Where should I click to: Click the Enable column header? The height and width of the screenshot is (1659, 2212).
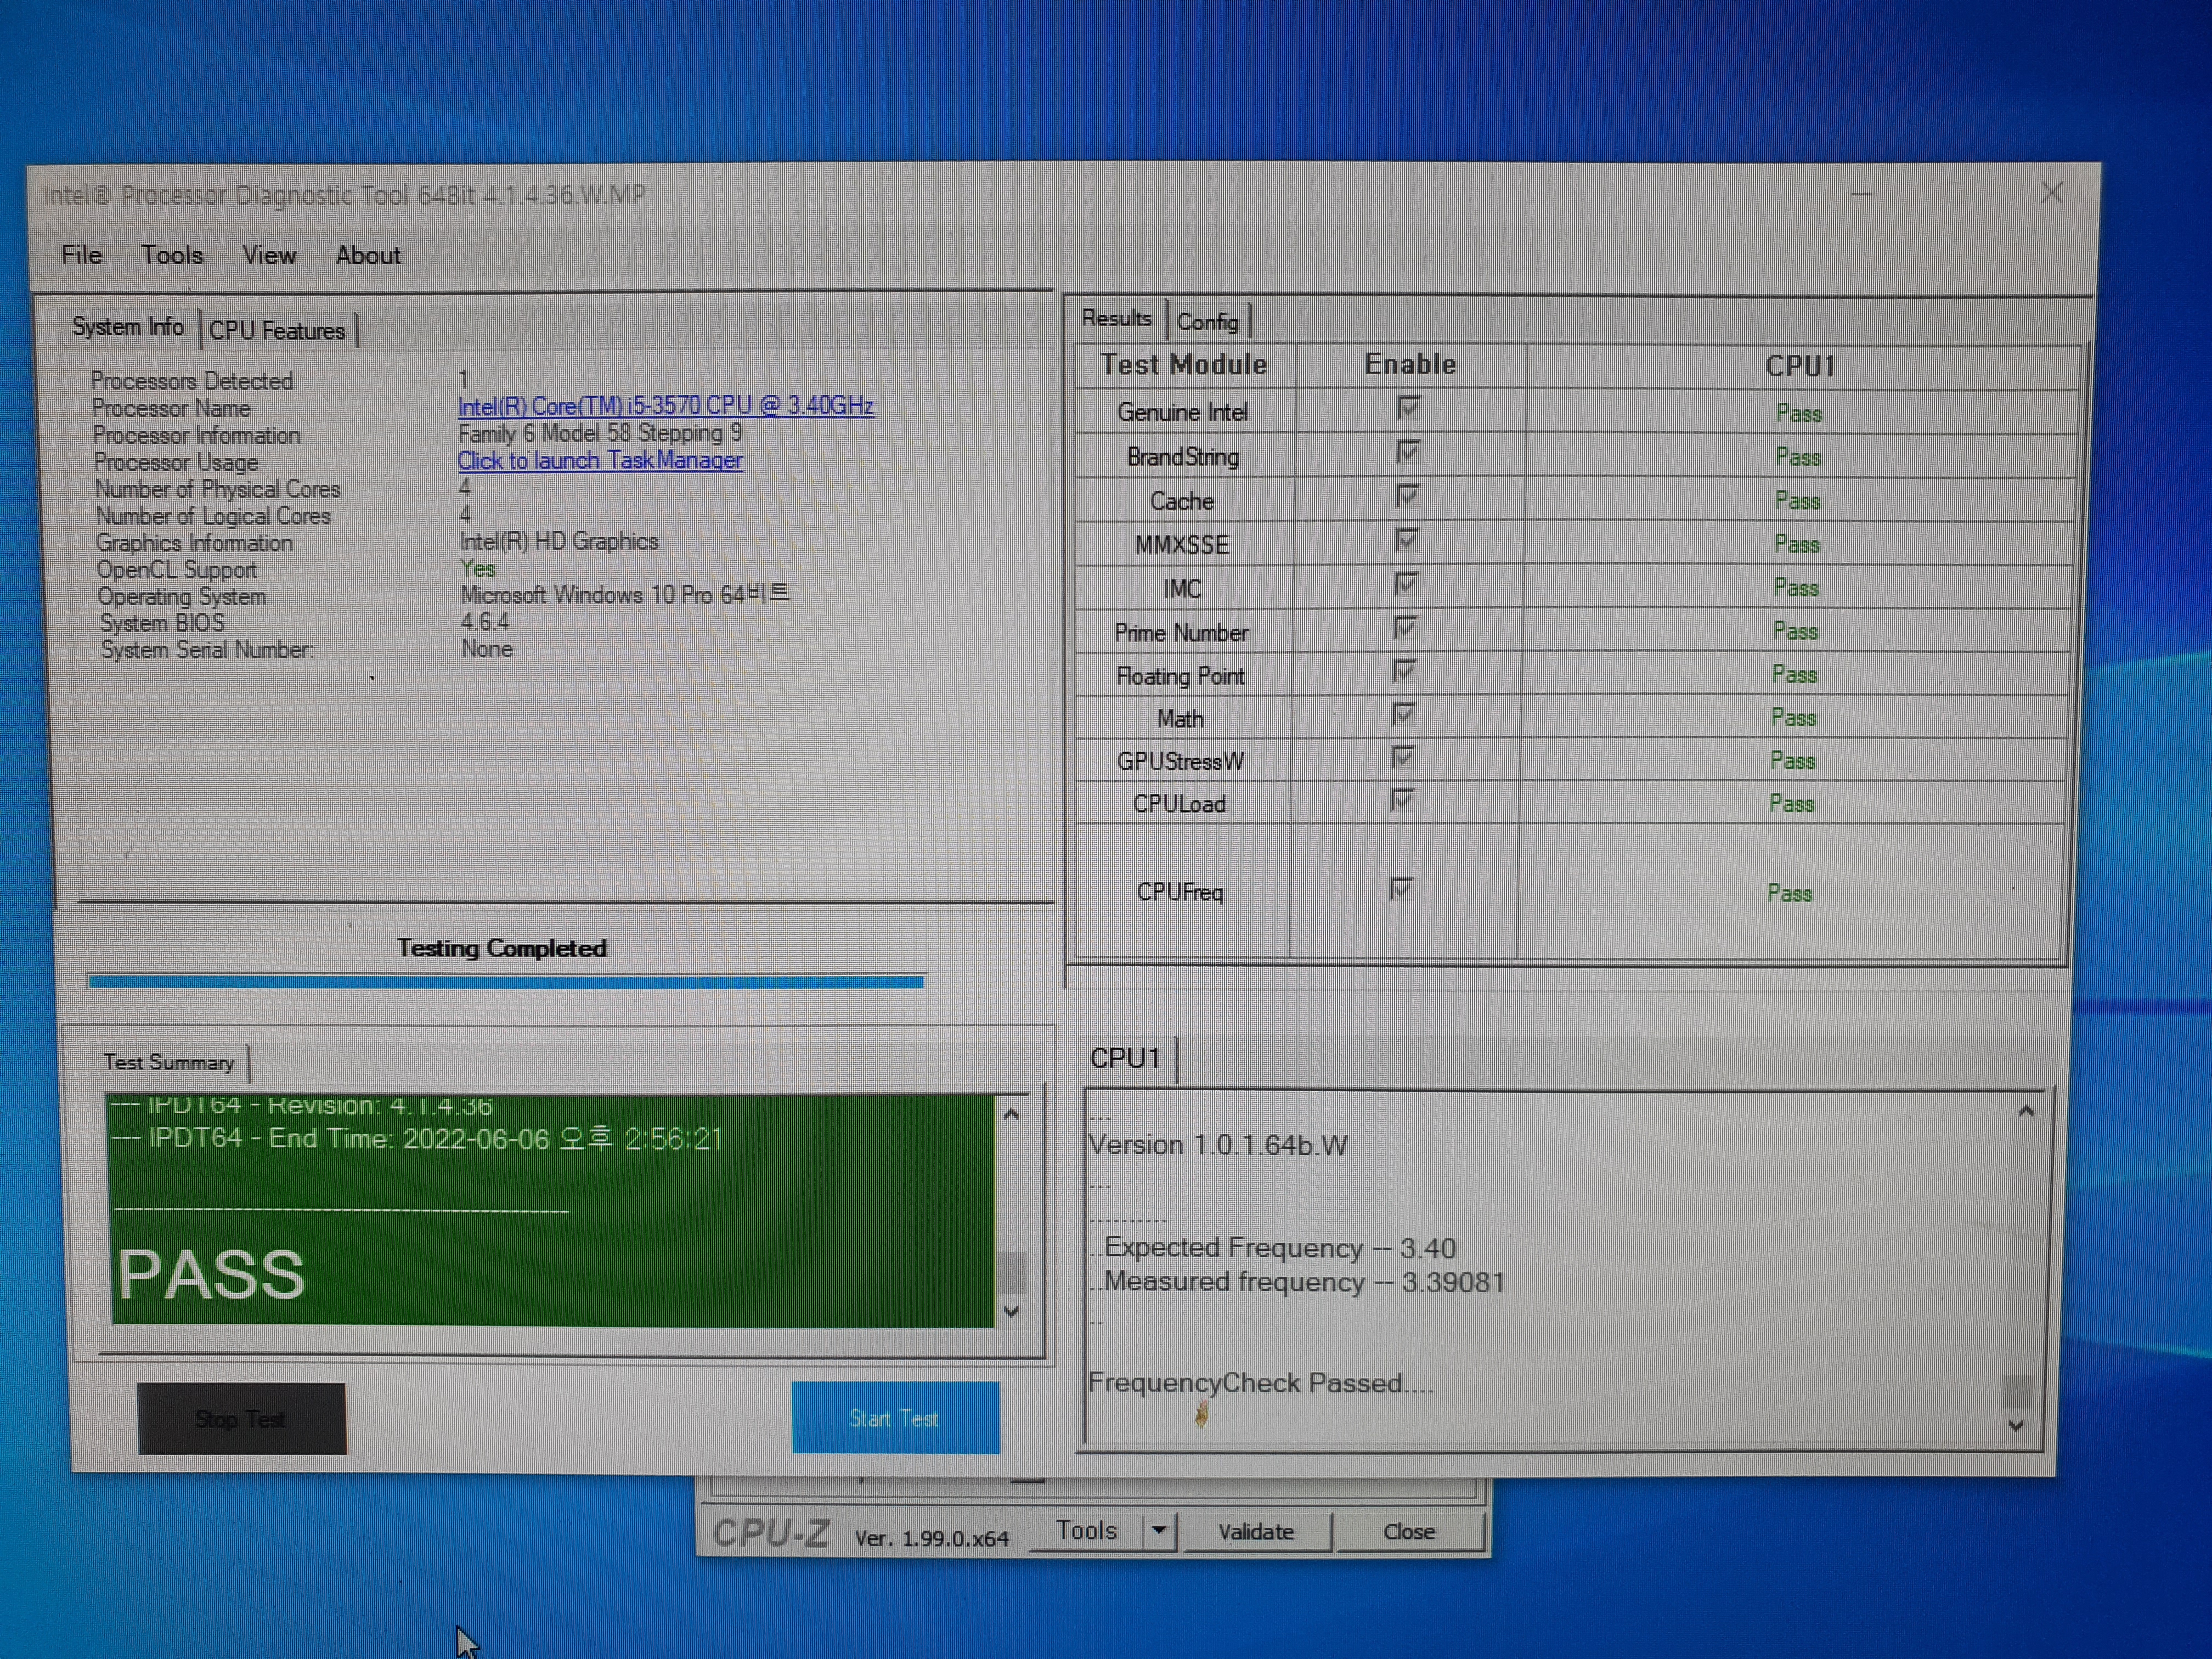[1410, 365]
